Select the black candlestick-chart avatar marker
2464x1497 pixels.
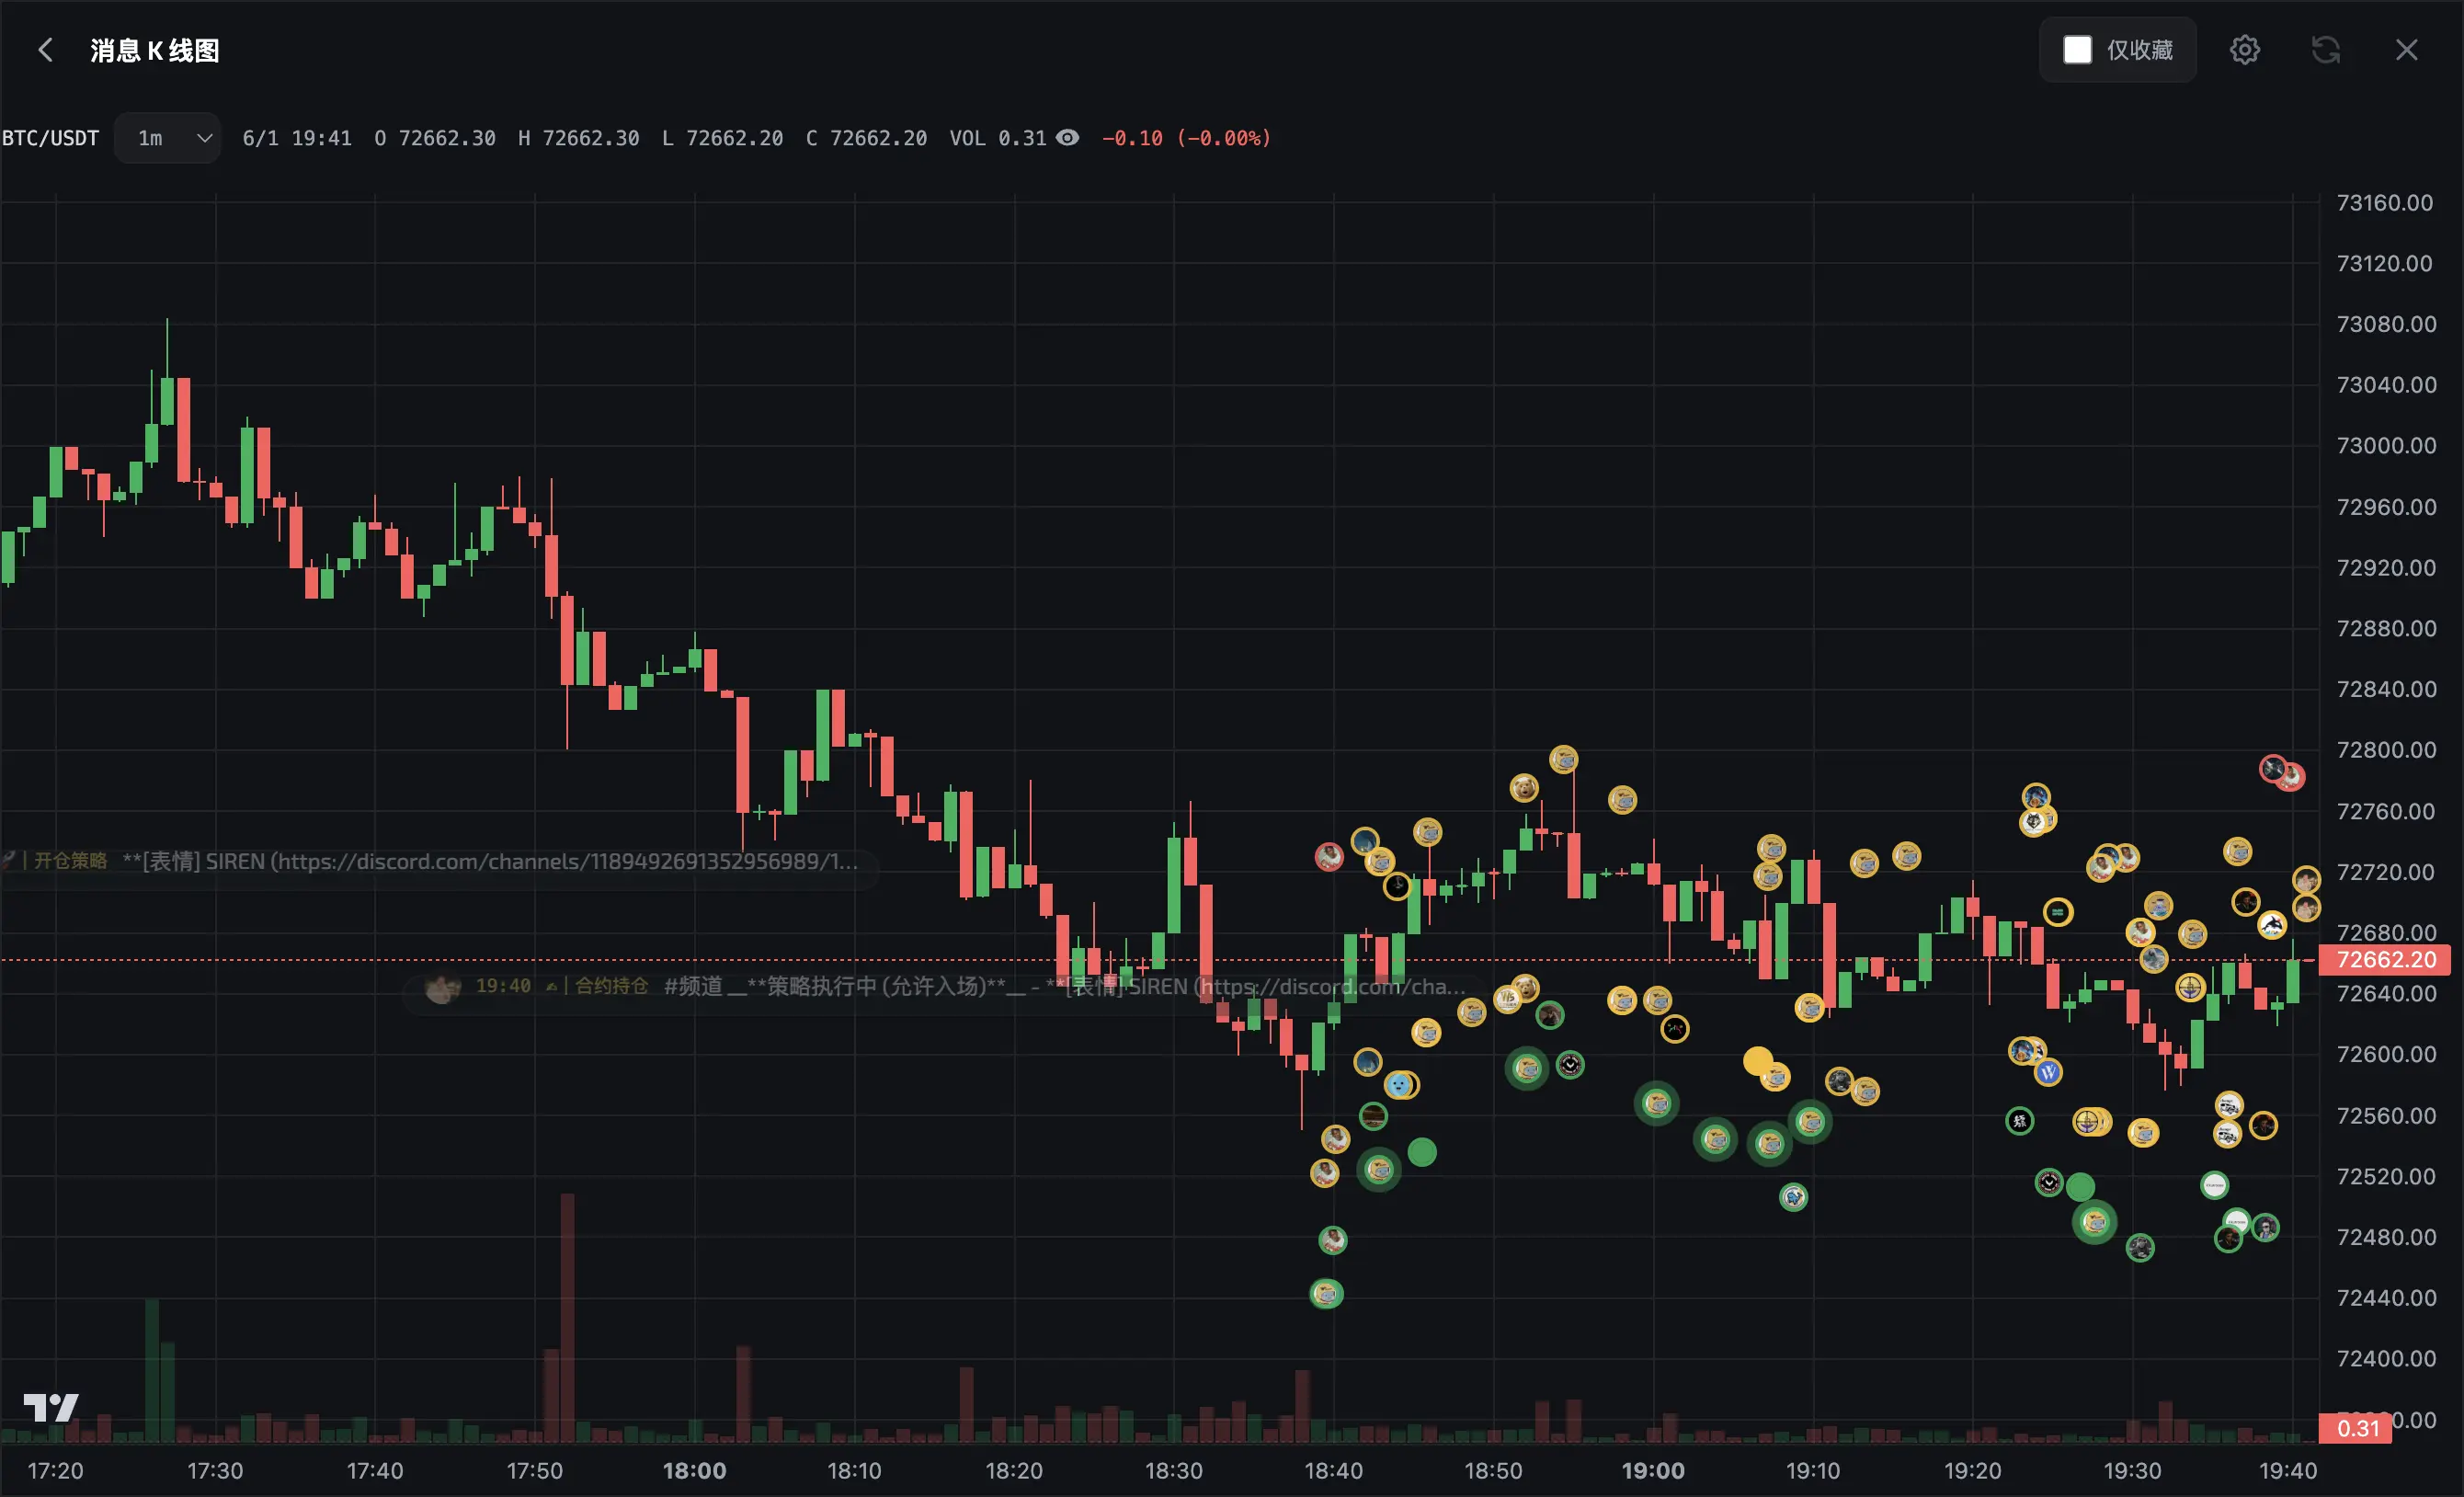pyautogui.click(x=1674, y=1028)
